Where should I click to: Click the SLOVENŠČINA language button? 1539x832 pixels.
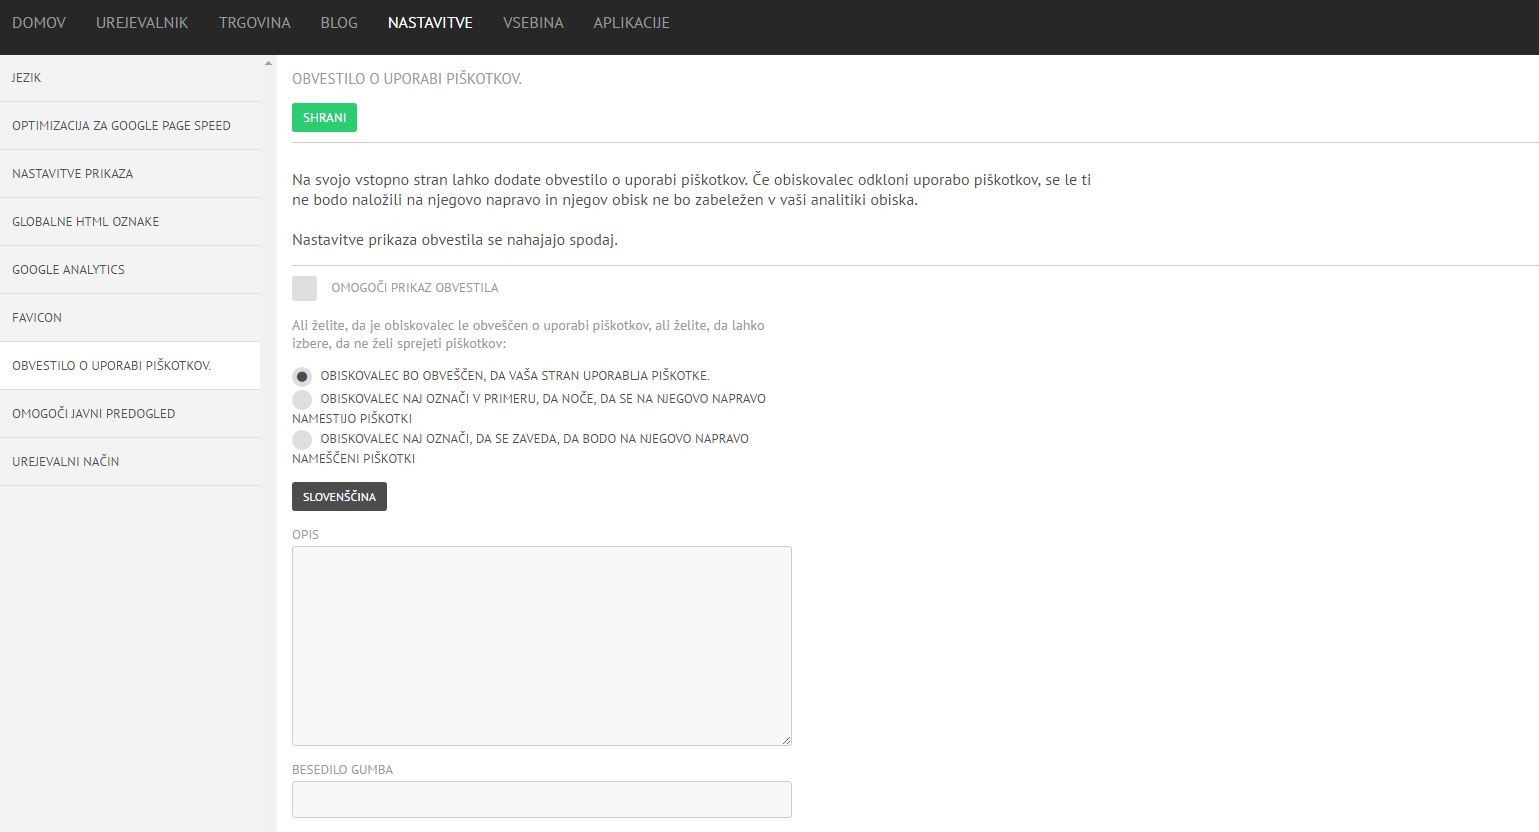(x=339, y=497)
